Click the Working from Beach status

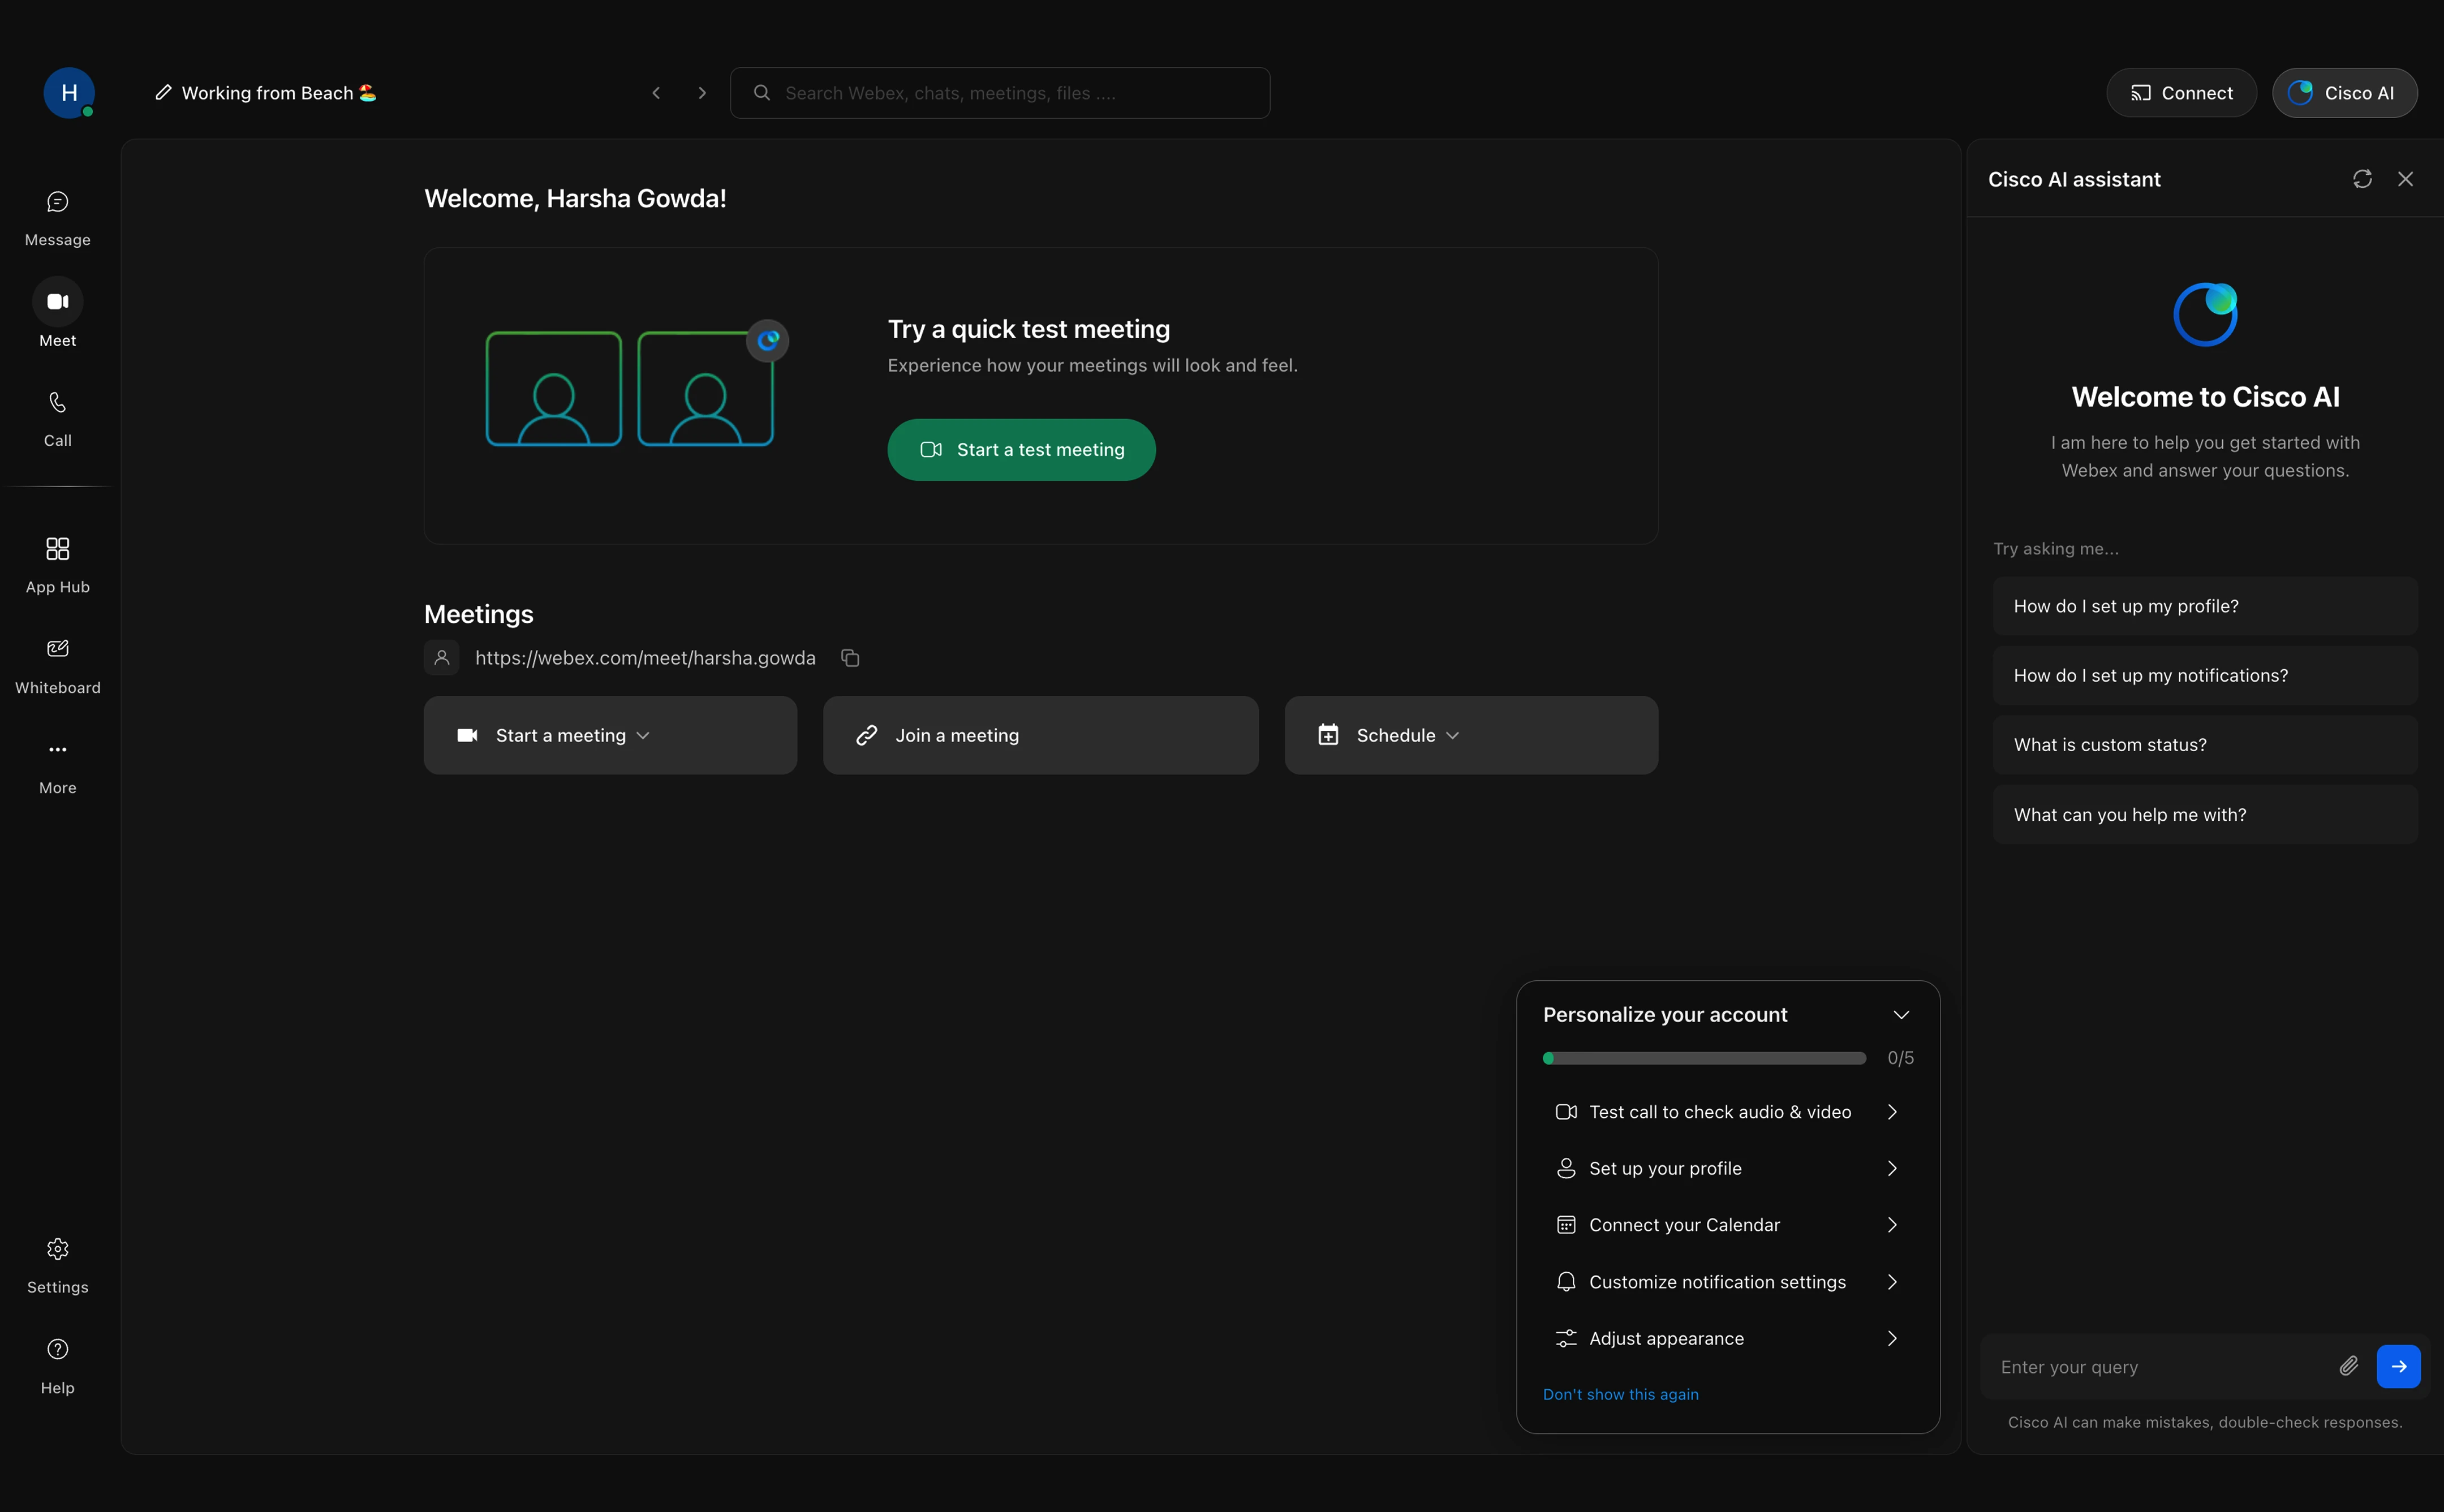[x=279, y=93]
